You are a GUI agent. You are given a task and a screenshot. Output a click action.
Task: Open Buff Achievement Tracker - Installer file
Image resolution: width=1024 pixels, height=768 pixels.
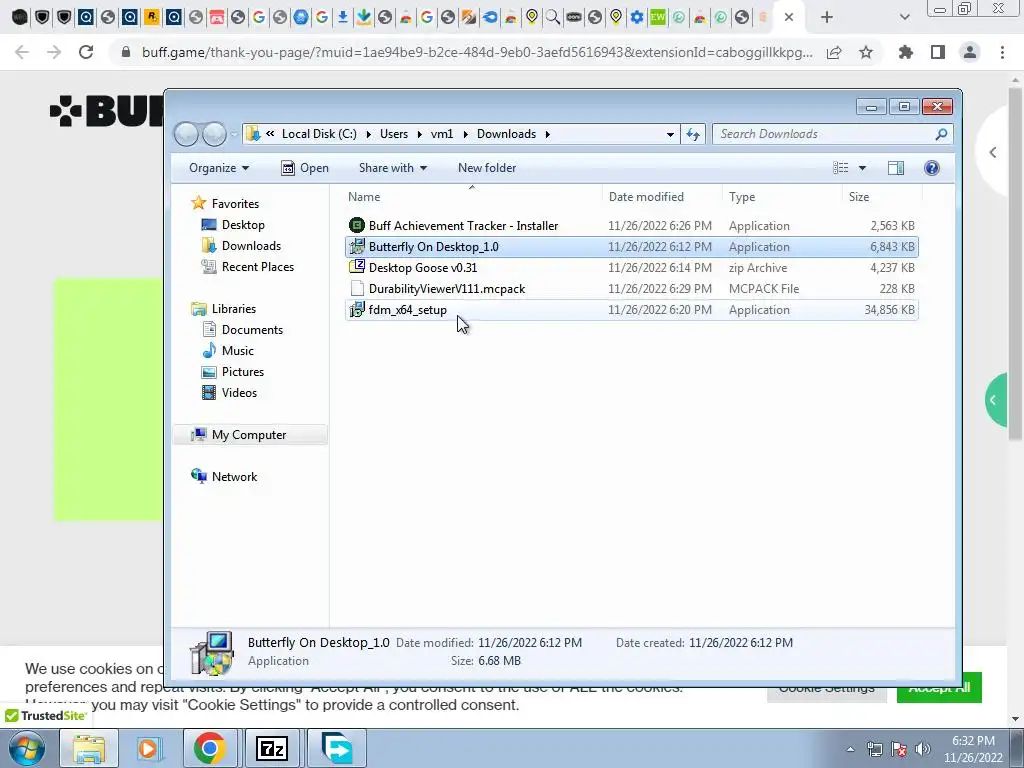[631, 226]
